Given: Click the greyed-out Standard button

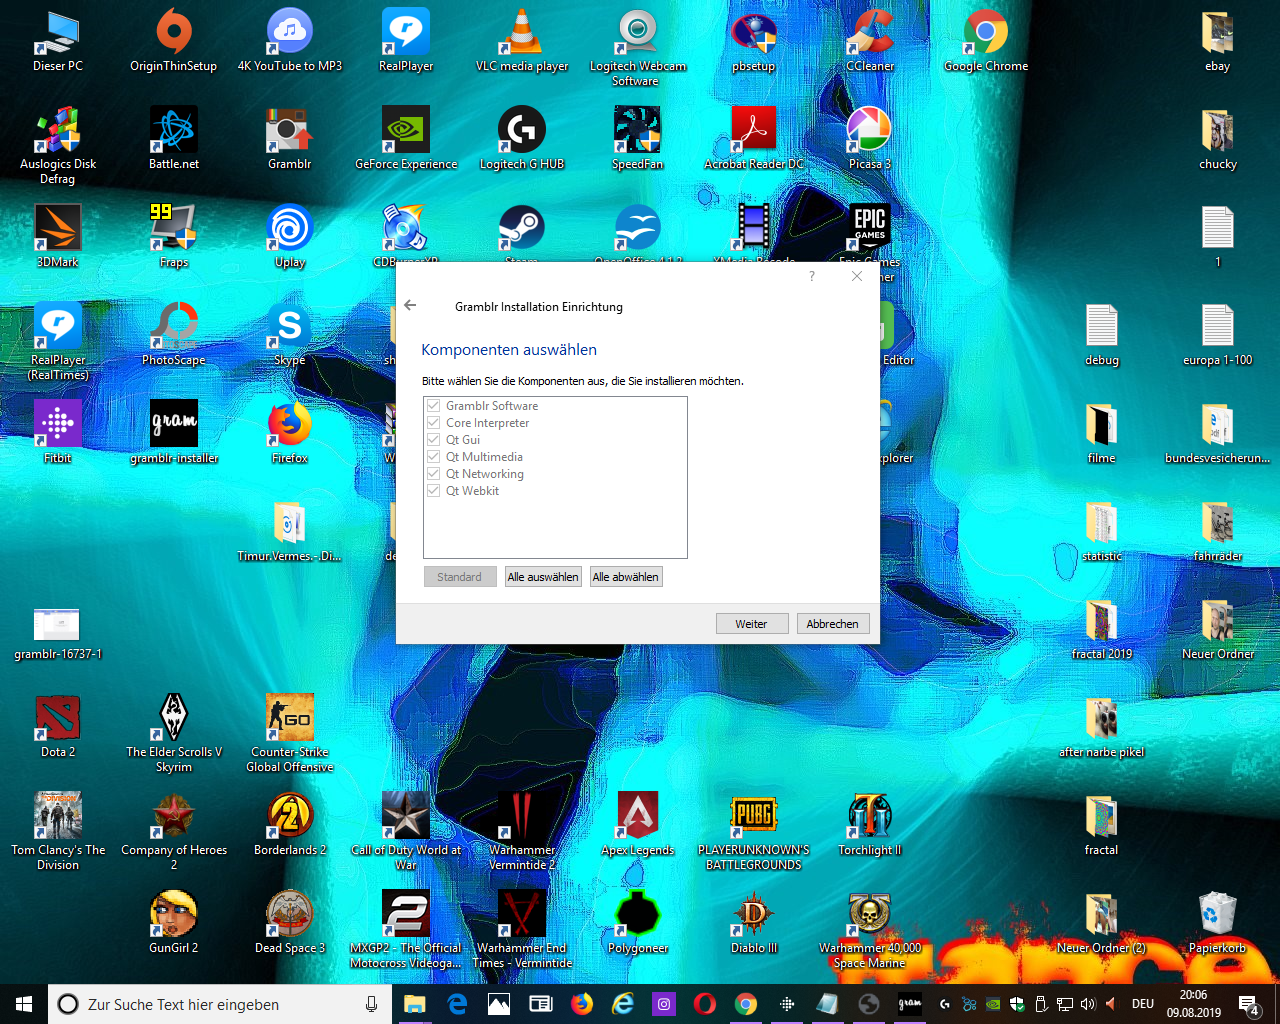Looking at the screenshot, I should [460, 577].
